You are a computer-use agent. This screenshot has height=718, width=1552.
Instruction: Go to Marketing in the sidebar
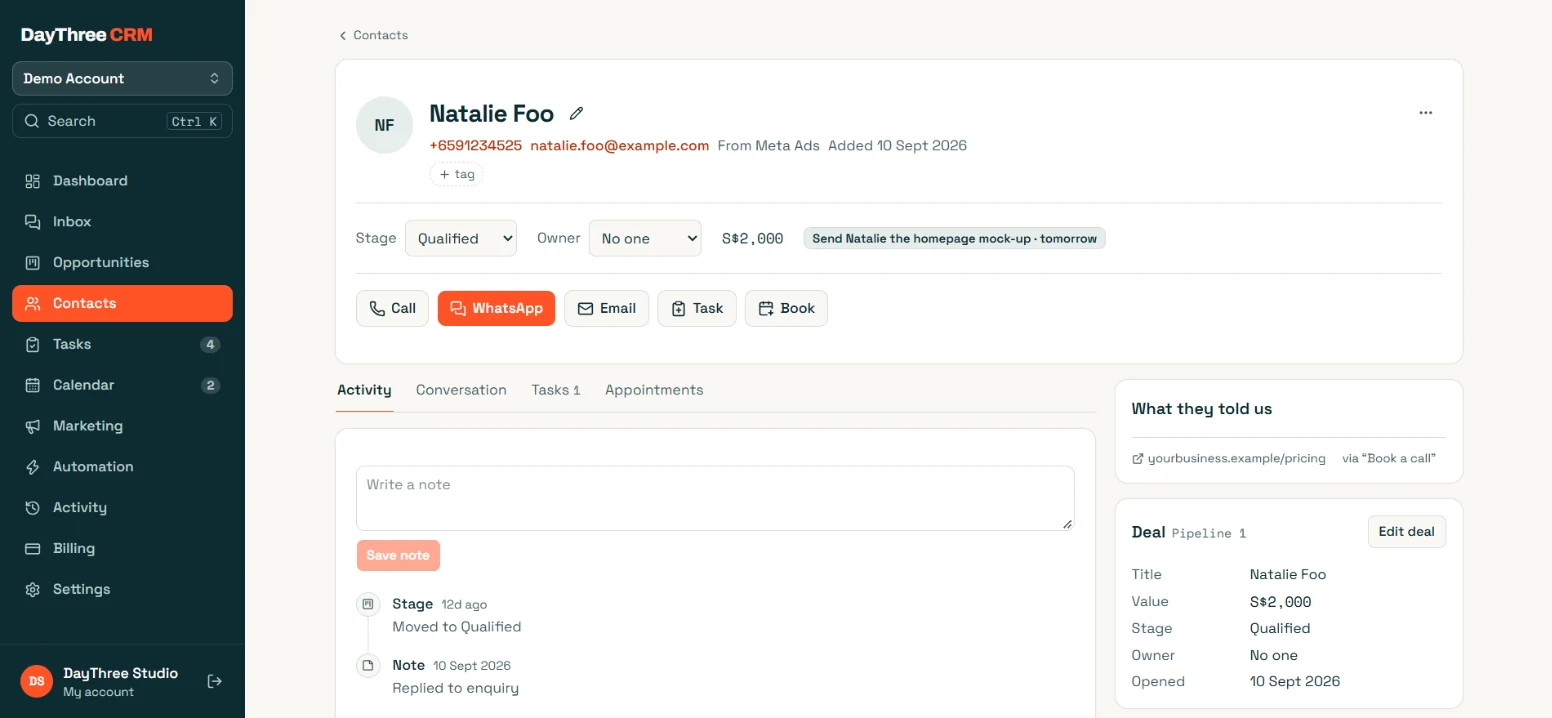[122, 426]
